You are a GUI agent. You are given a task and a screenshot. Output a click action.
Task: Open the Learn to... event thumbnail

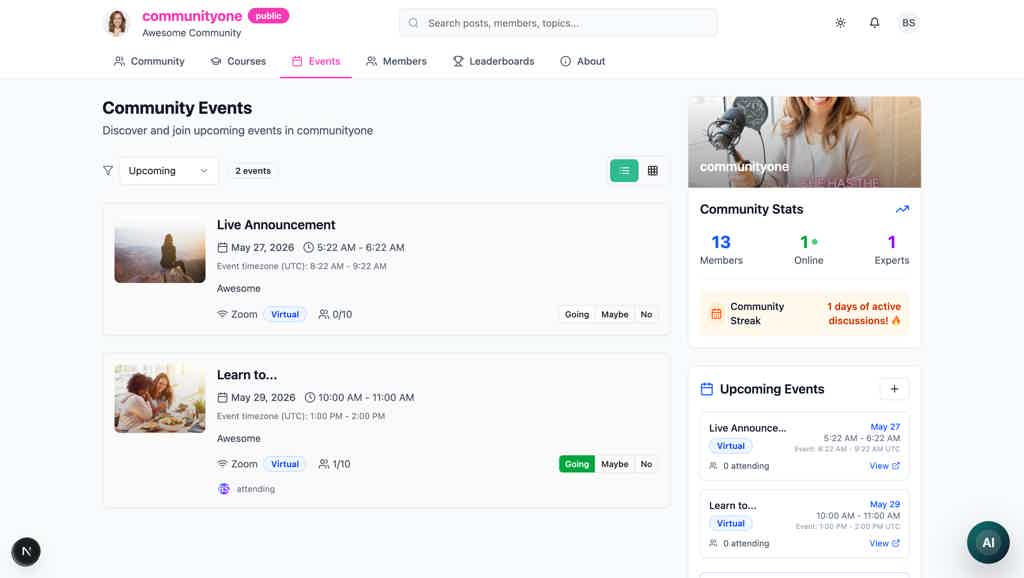click(159, 398)
